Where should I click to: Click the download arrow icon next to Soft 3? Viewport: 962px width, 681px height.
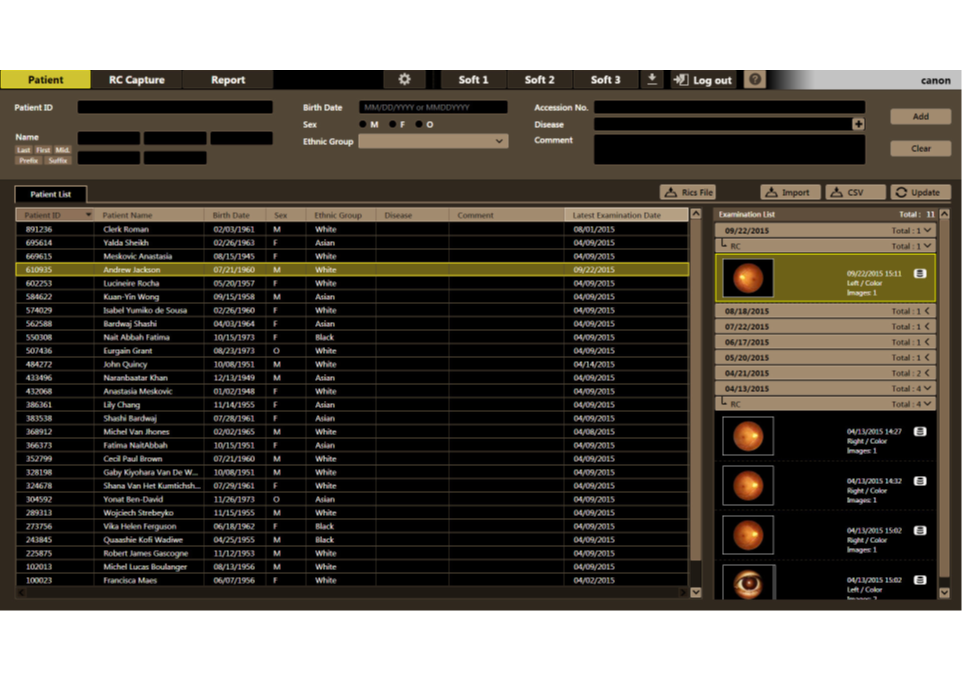pos(652,80)
